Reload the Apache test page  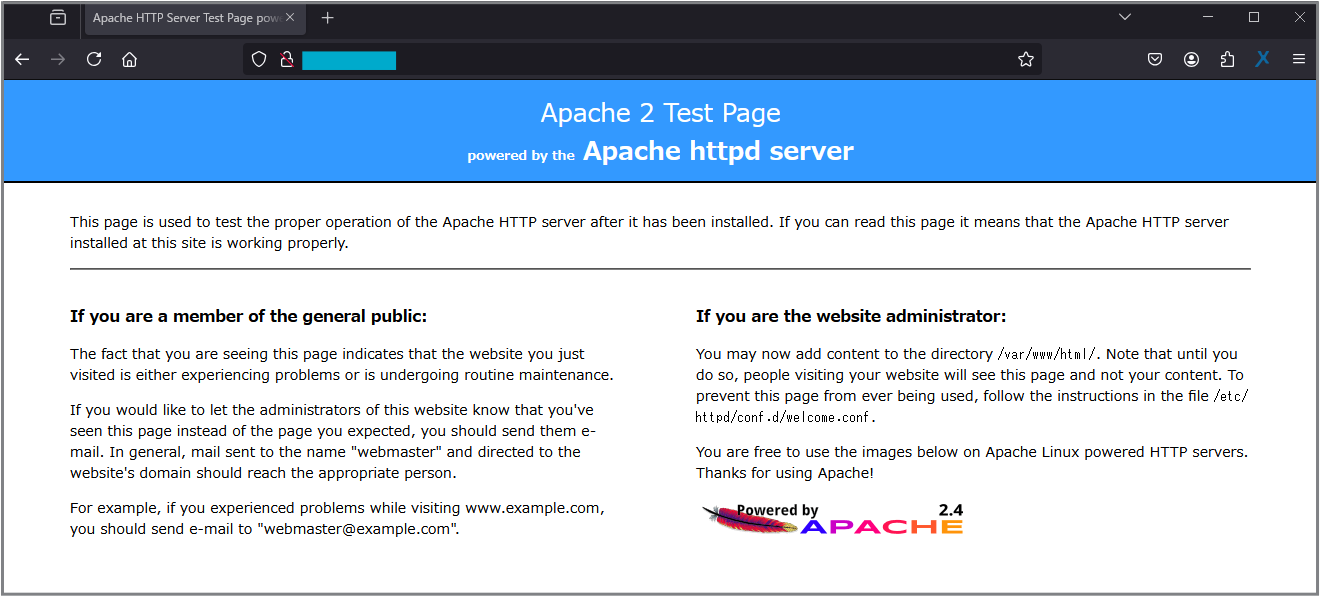94,60
